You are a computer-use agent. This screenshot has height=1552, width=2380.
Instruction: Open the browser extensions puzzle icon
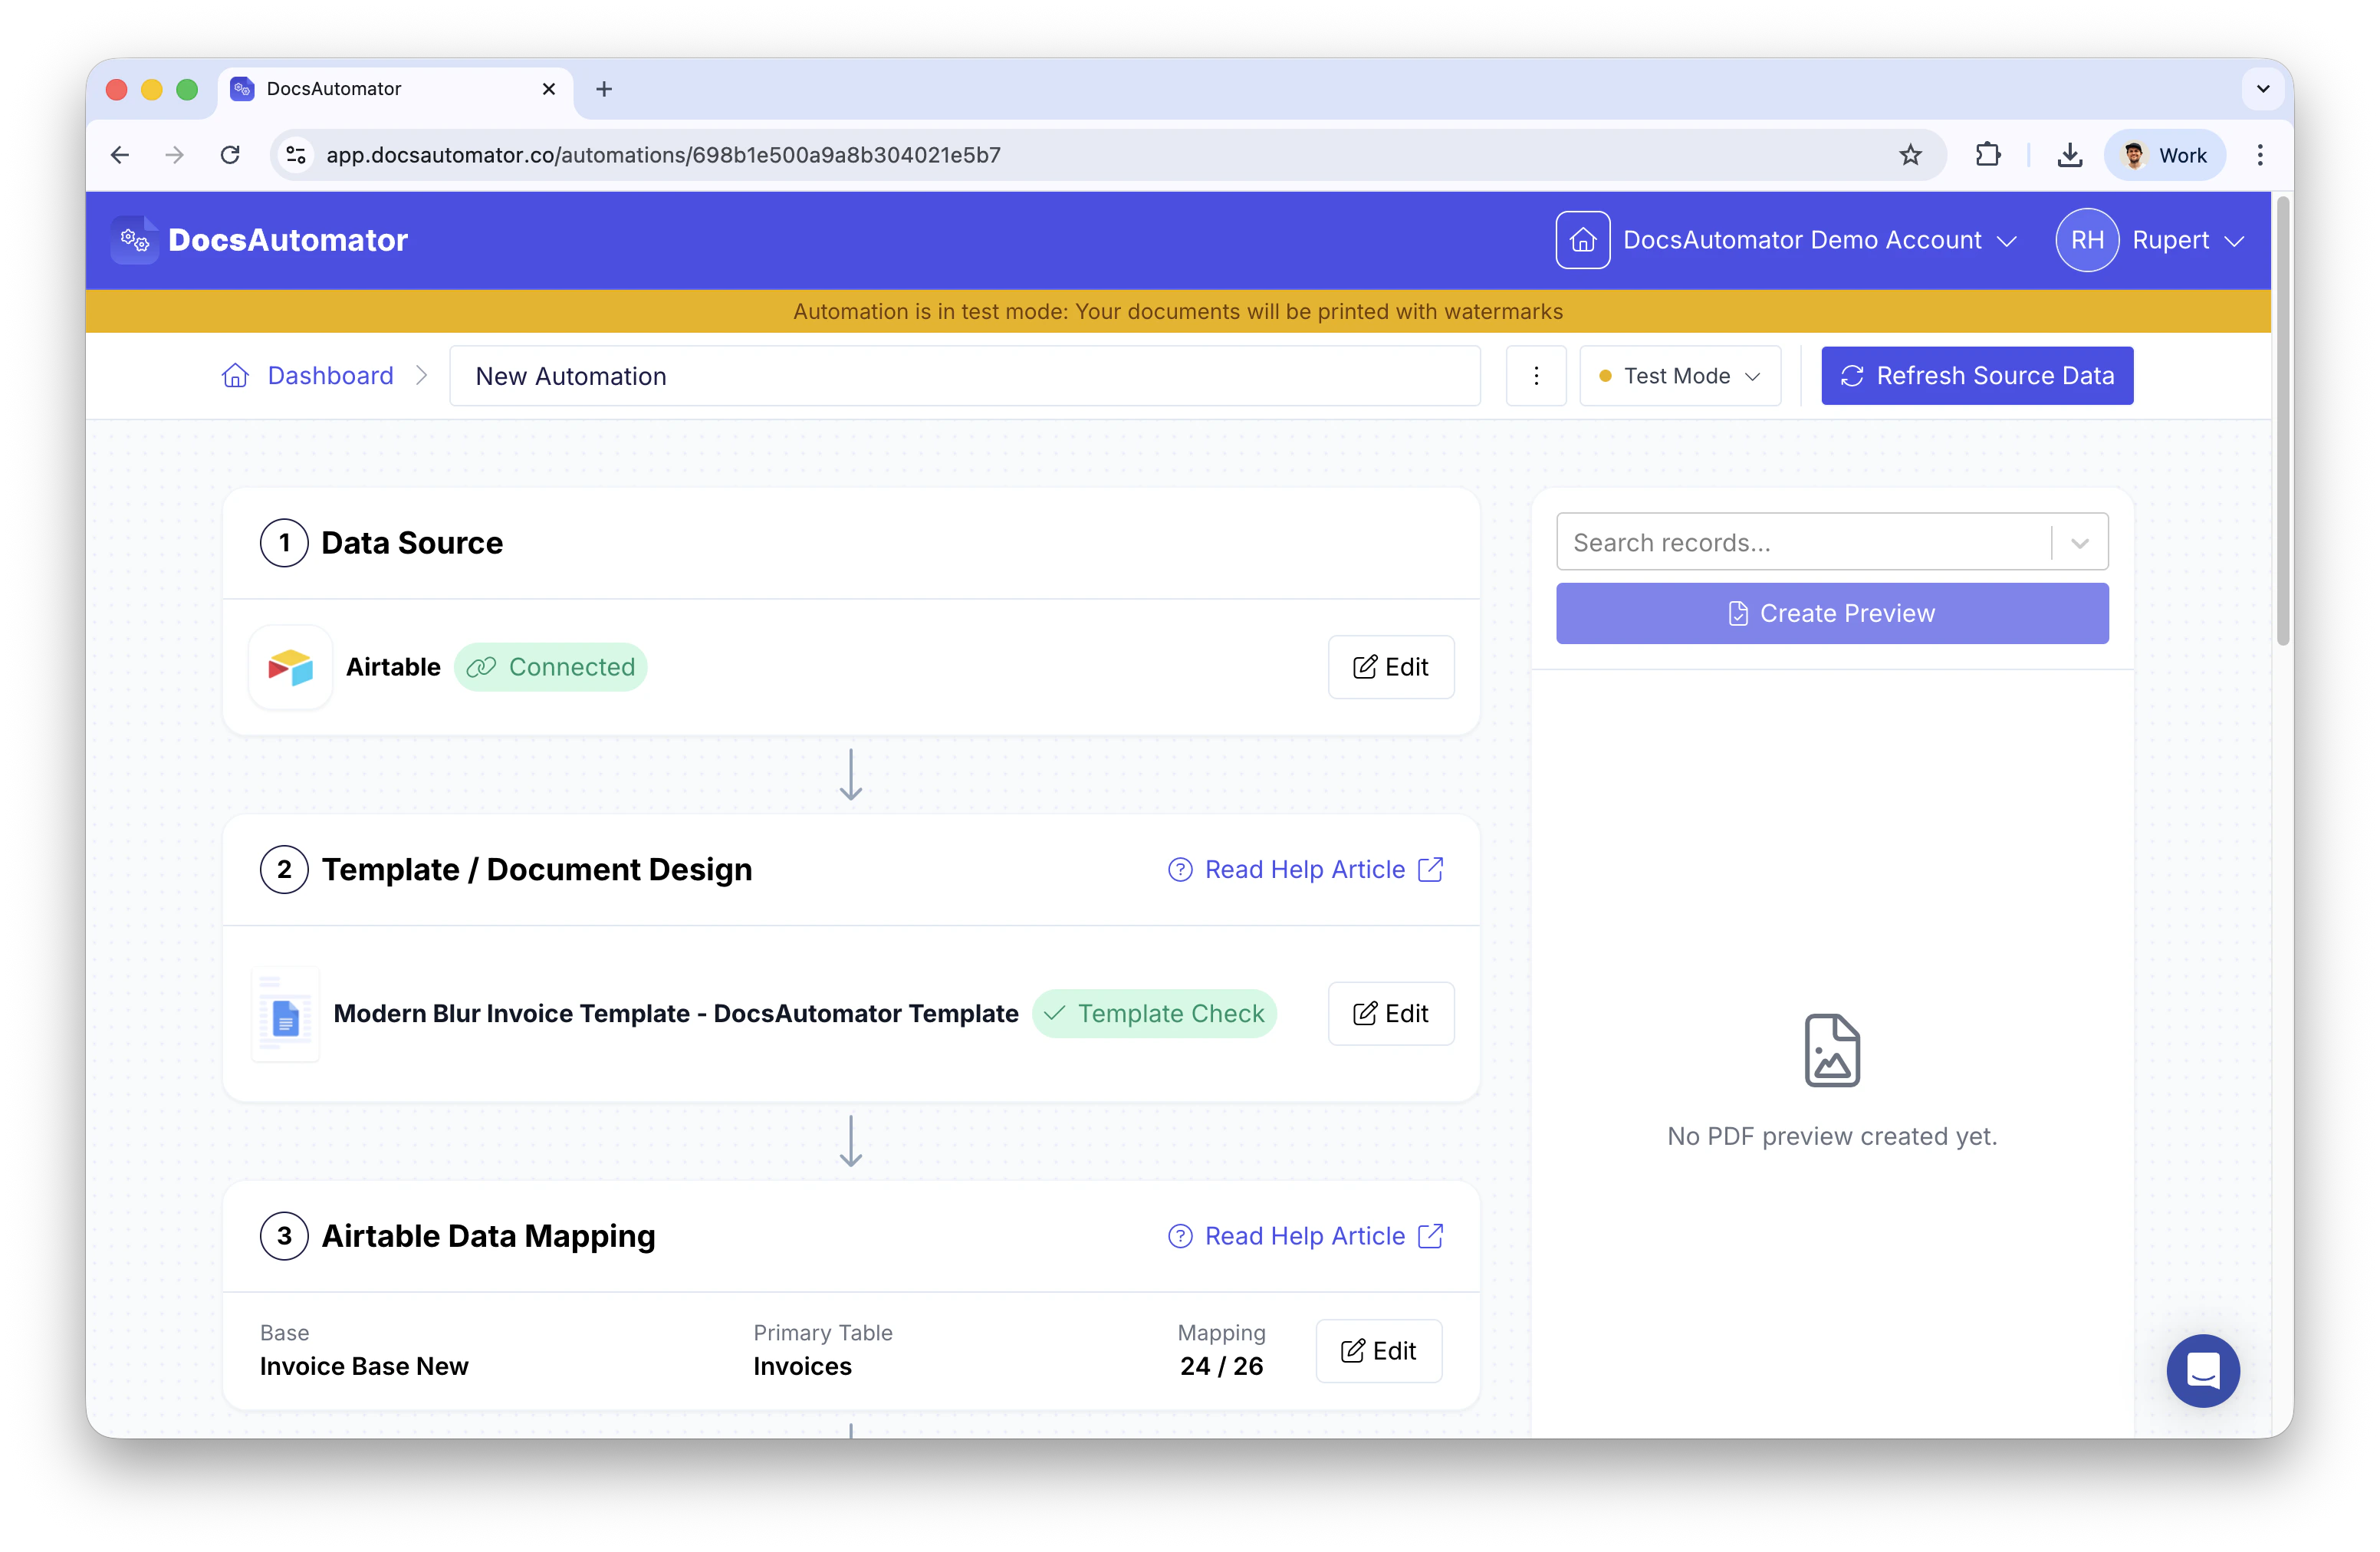tap(1988, 155)
